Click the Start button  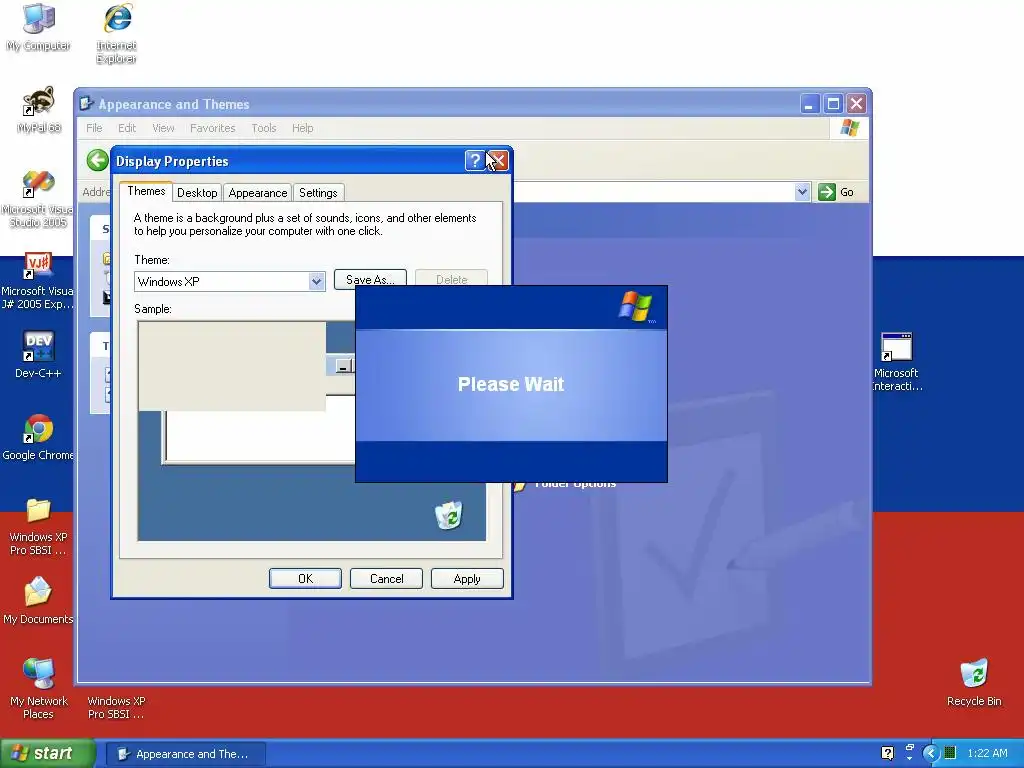point(47,753)
